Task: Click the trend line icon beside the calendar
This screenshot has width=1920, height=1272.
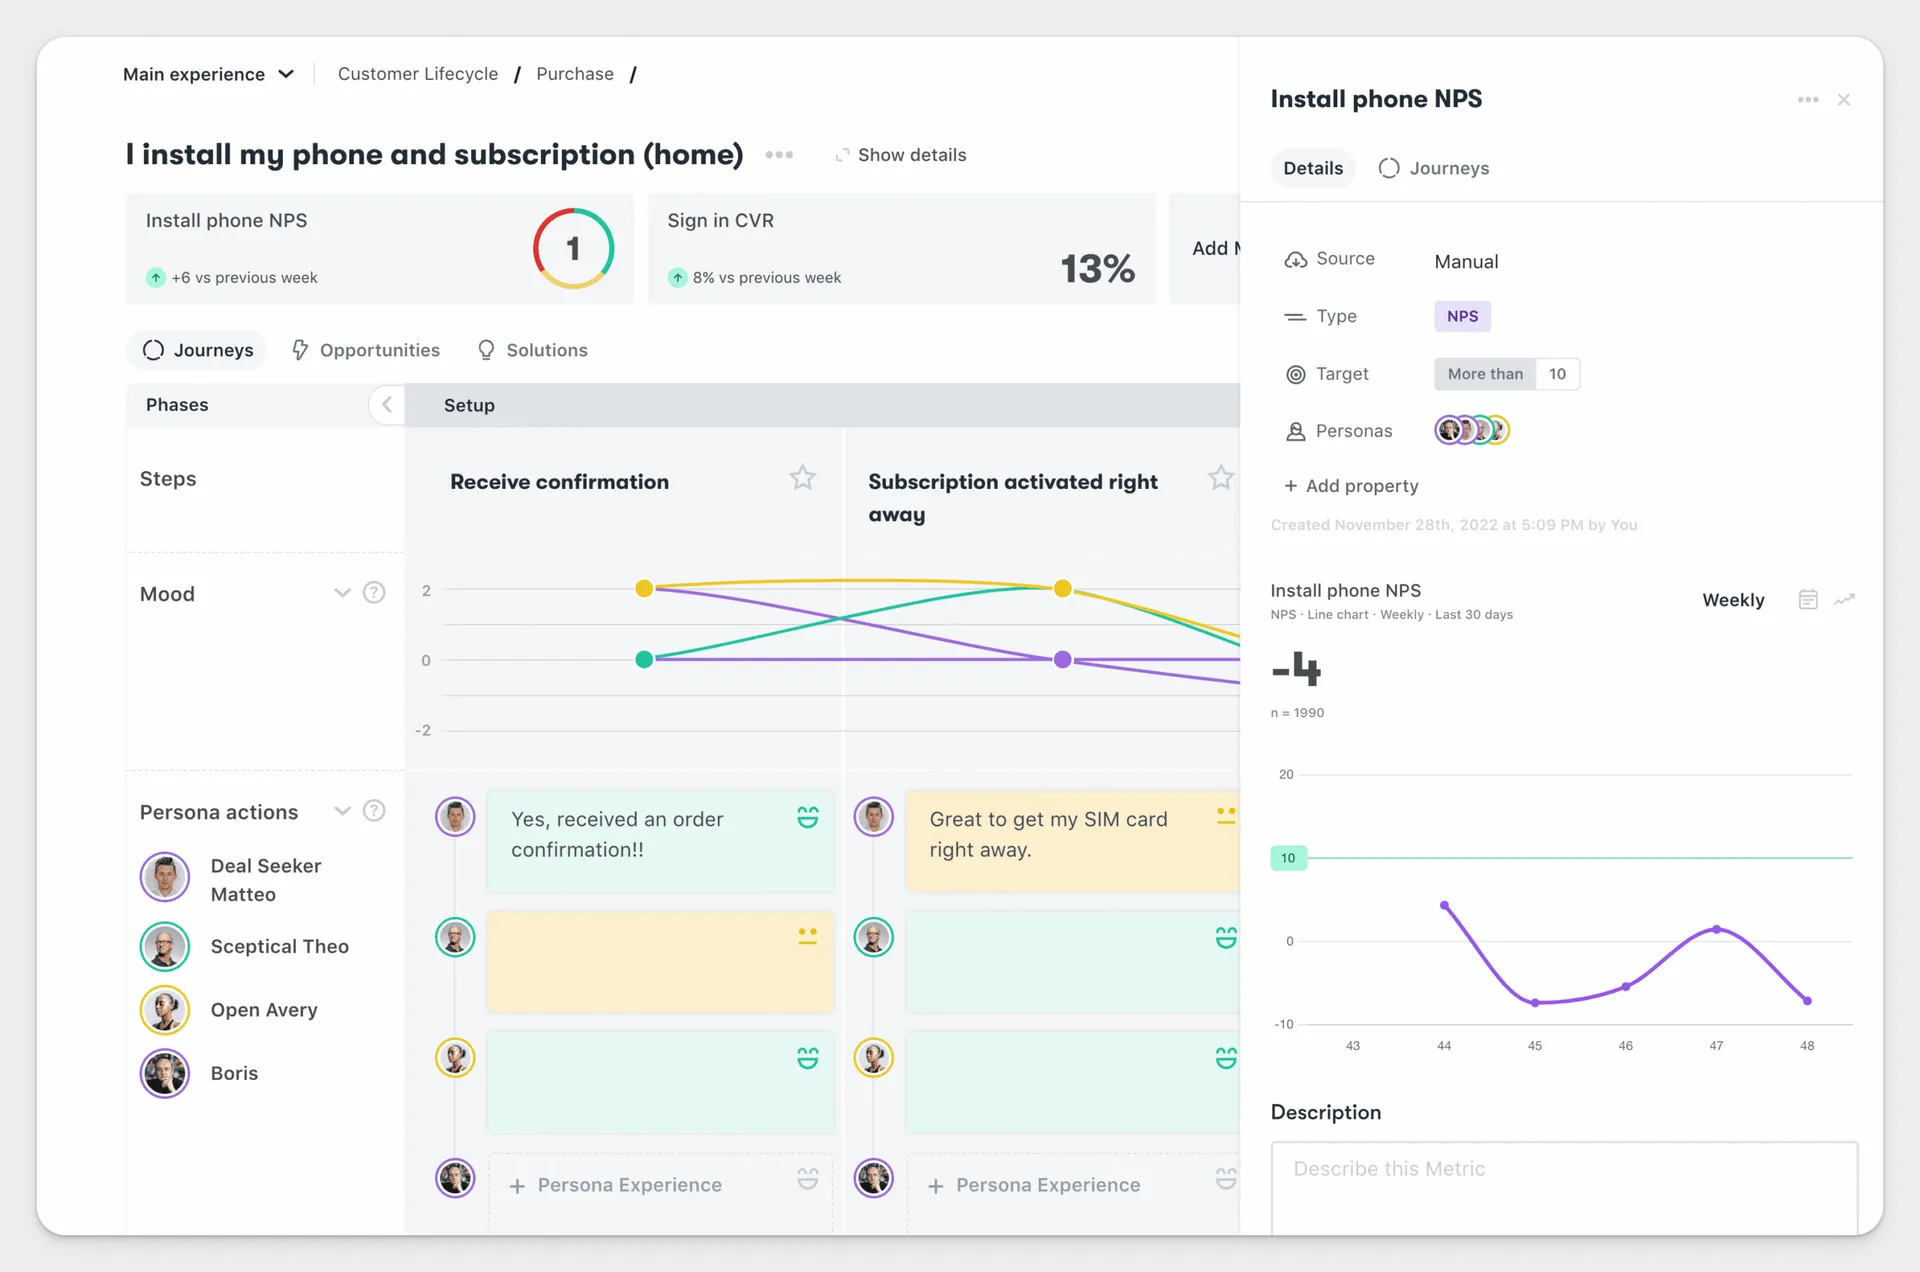Action: (x=1845, y=599)
